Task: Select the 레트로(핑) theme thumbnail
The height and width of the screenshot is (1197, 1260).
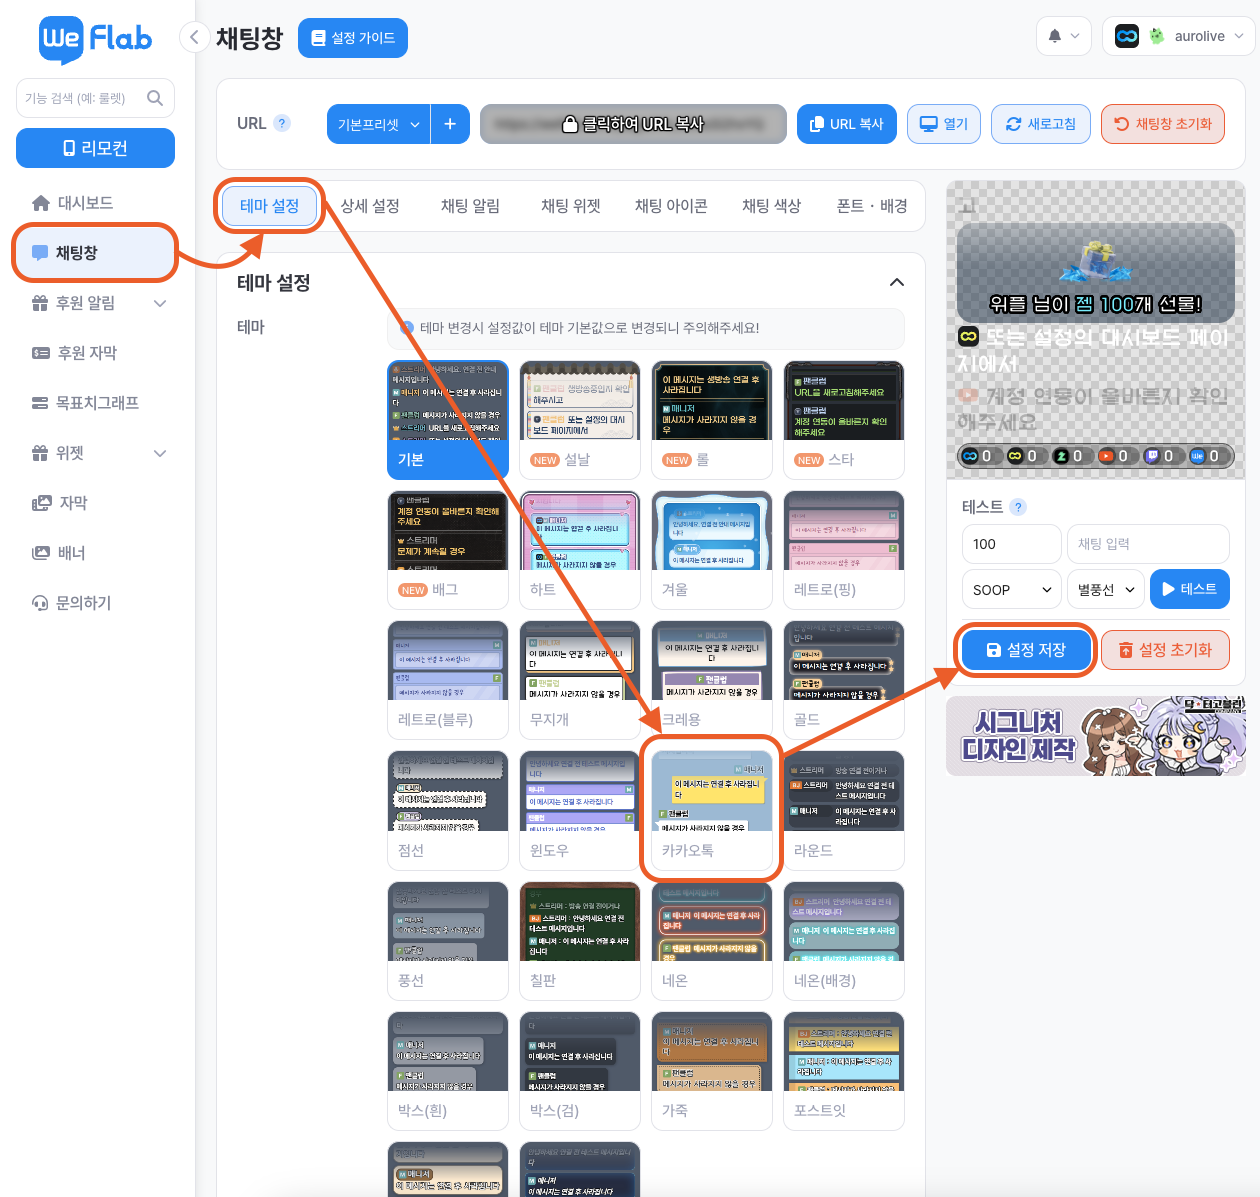Action: tap(844, 550)
